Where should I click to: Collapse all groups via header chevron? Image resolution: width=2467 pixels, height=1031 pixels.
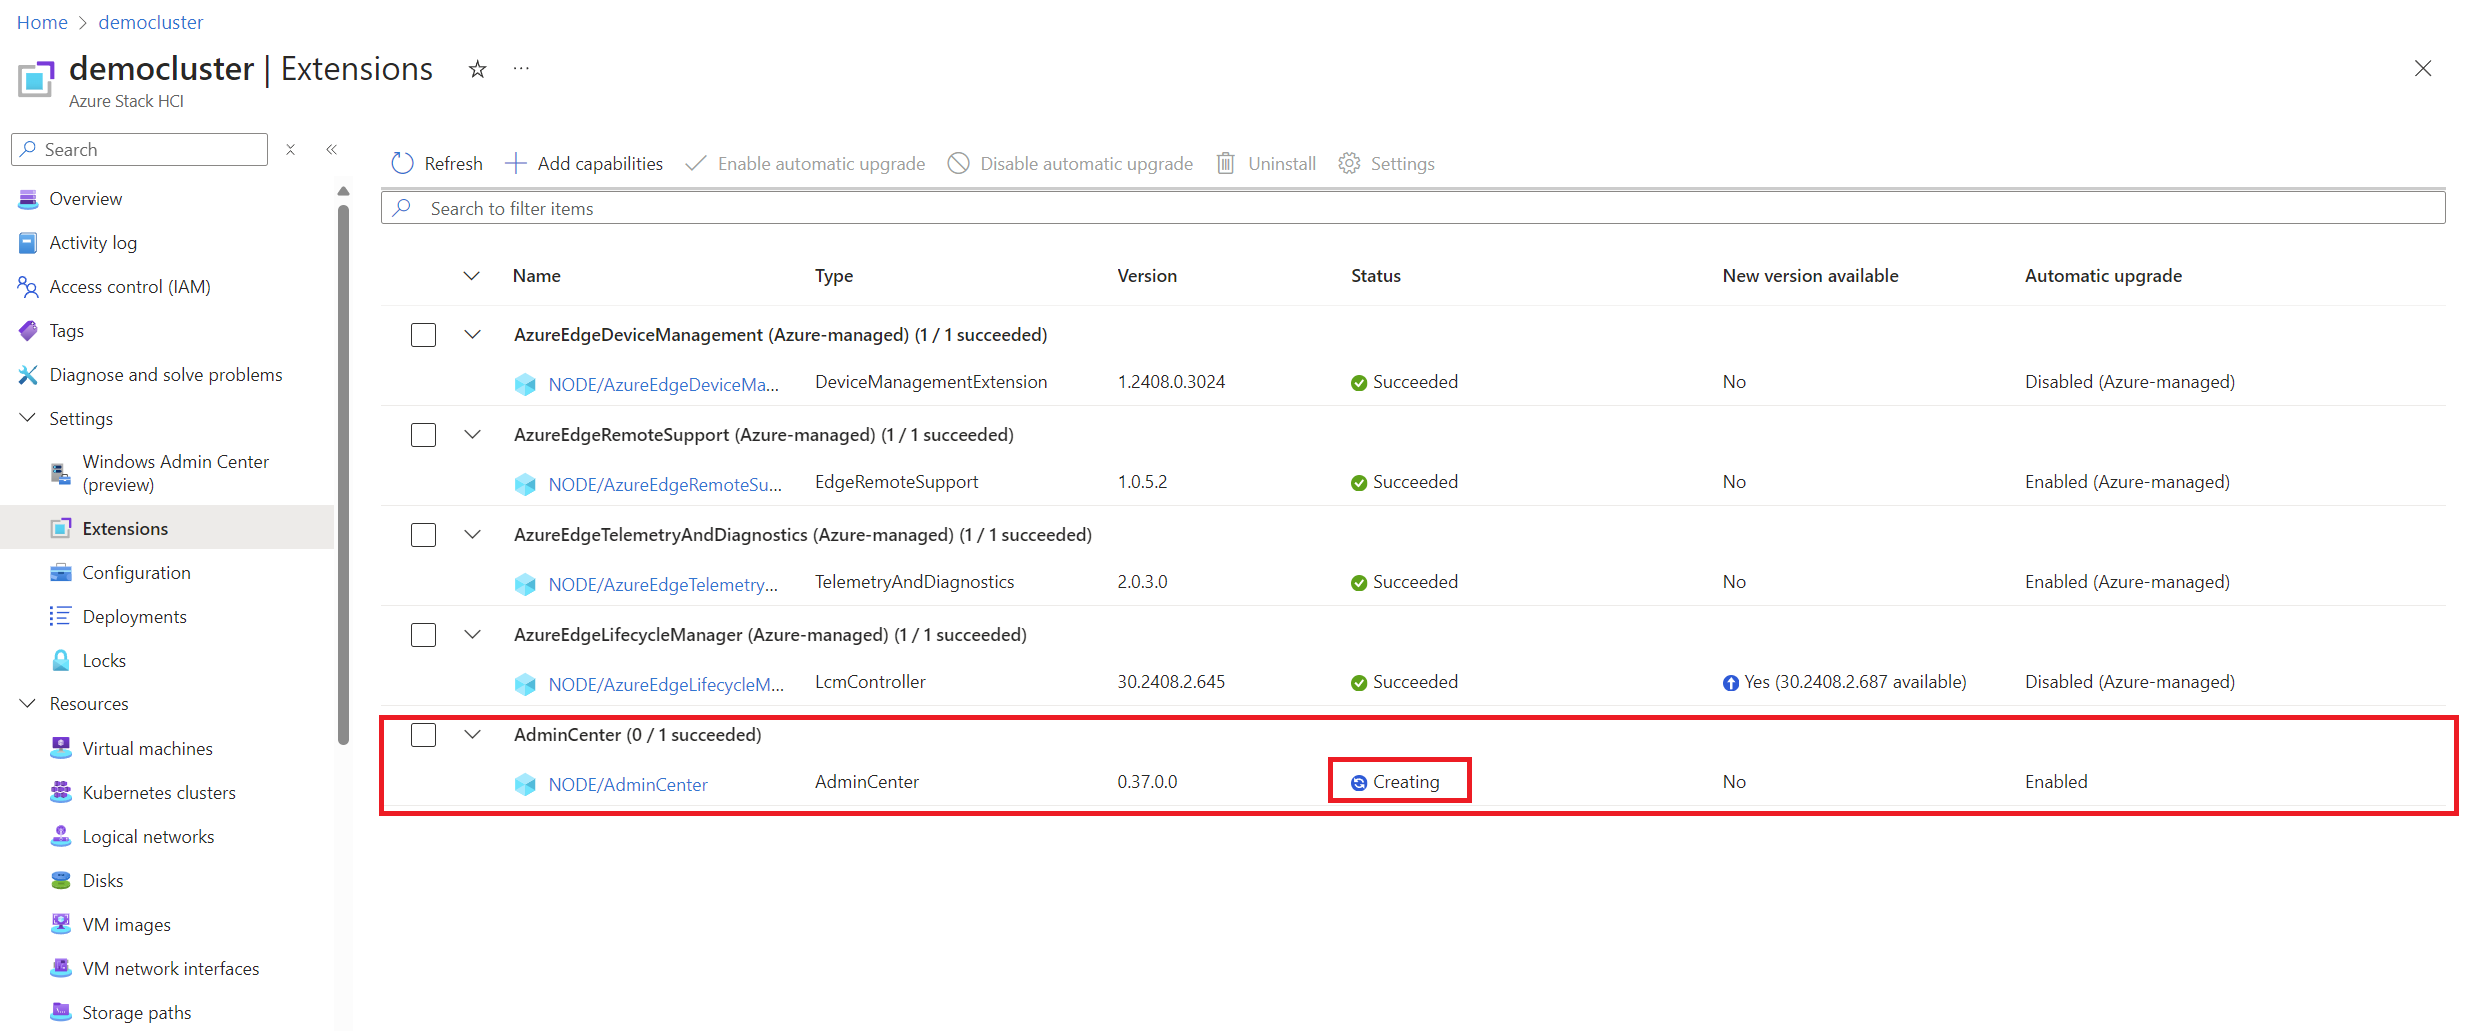click(472, 275)
